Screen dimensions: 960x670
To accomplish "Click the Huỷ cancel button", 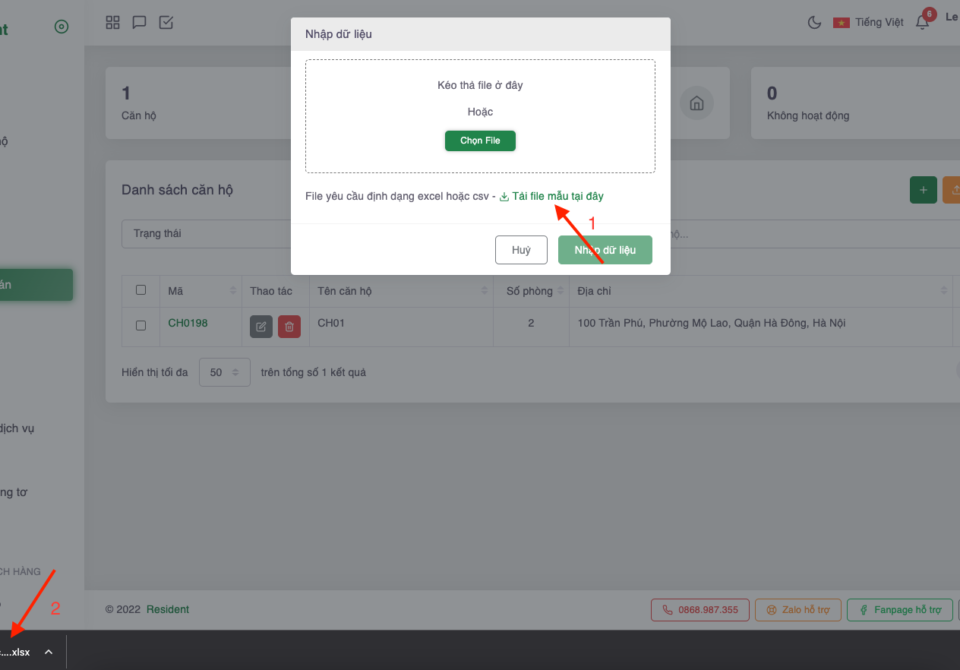I will coord(521,250).
